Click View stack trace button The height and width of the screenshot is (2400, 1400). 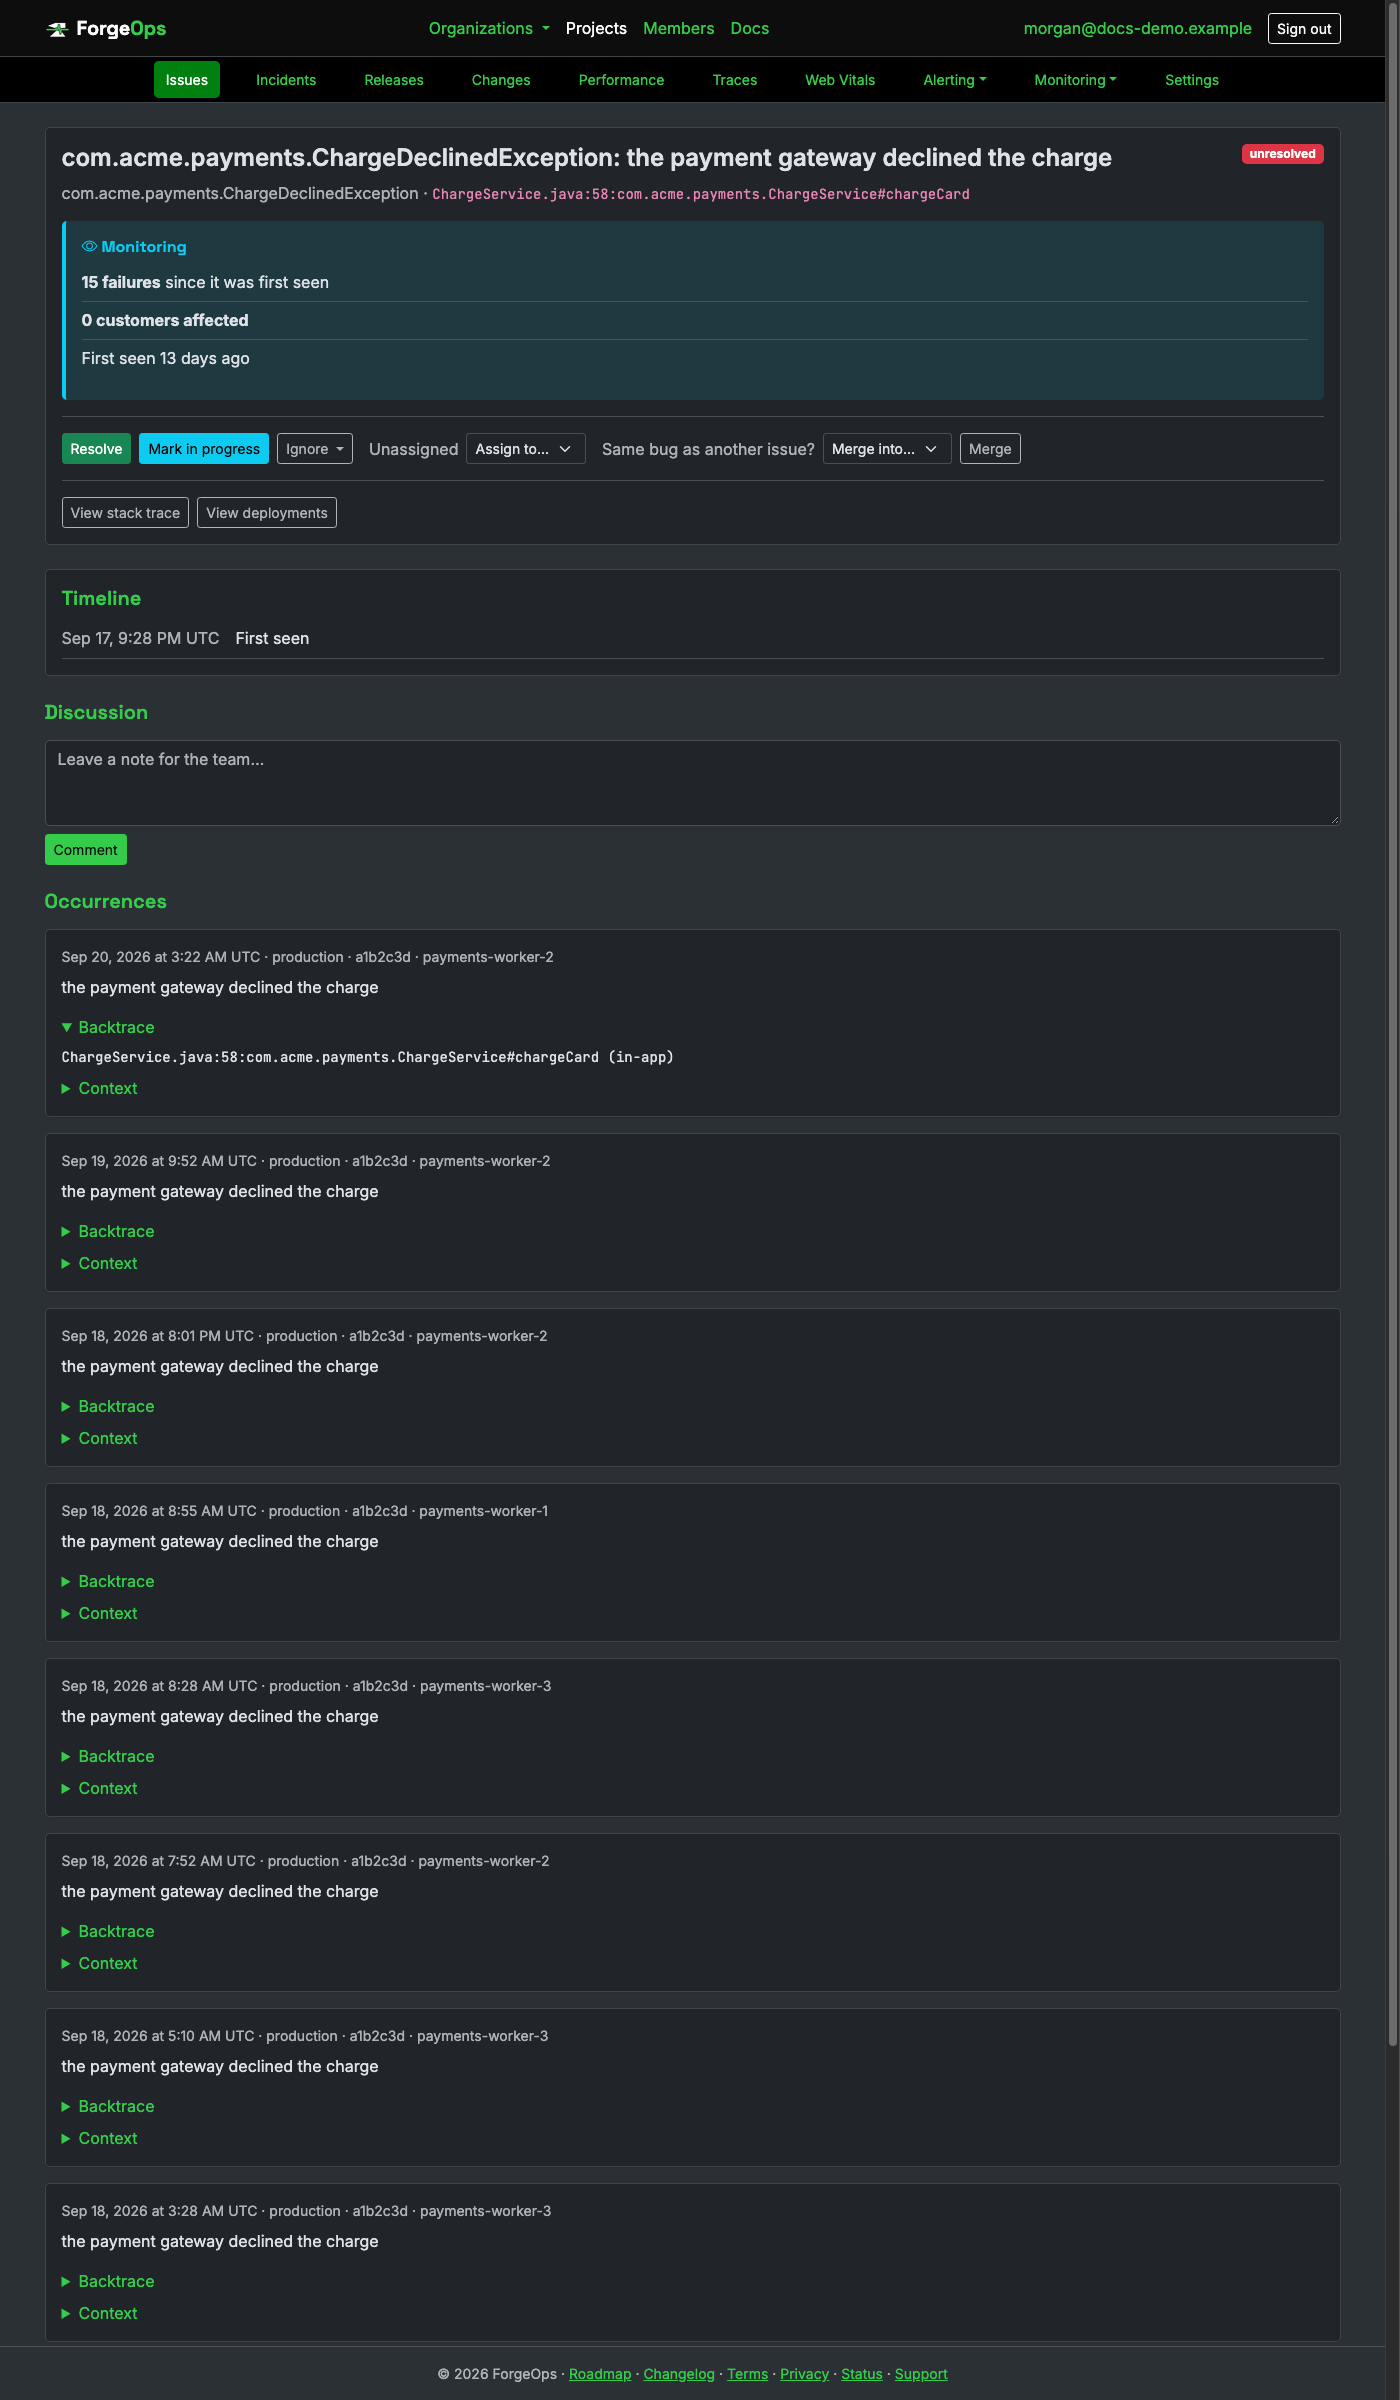(x=125, y=513)
